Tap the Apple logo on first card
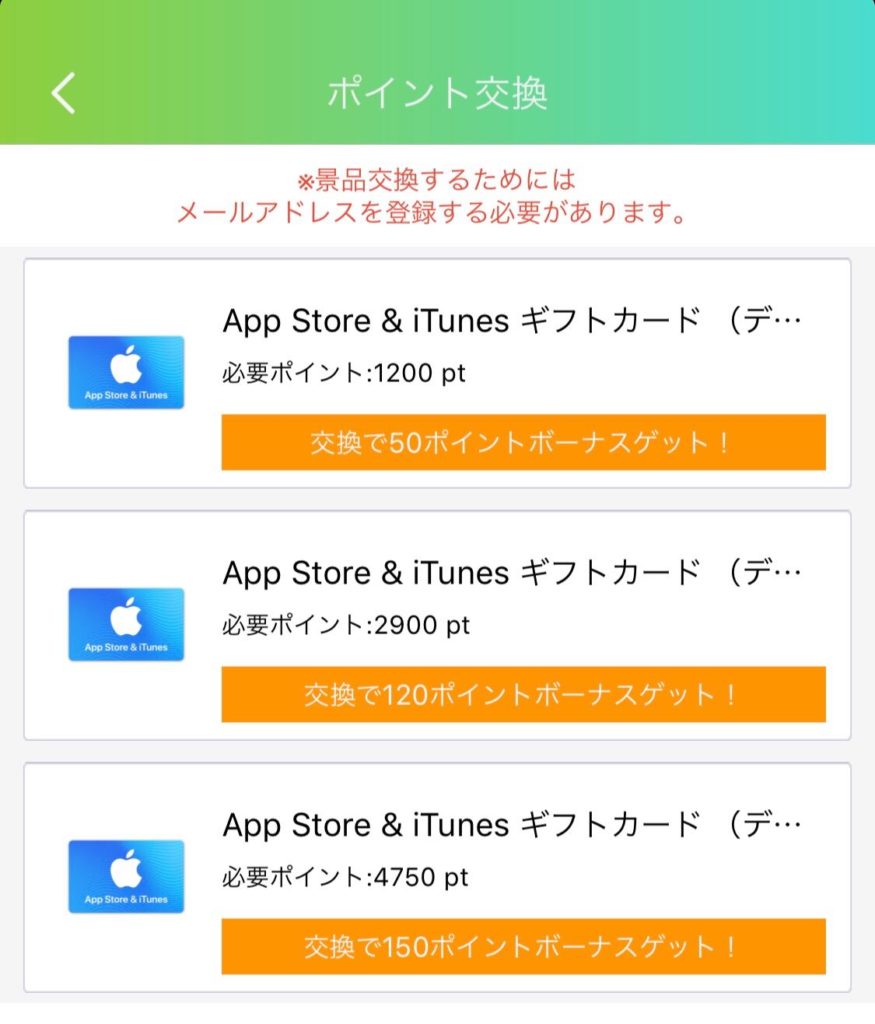Image resolution: width=875 pixels, height=1024 pixels. click(x=127, y=364)
